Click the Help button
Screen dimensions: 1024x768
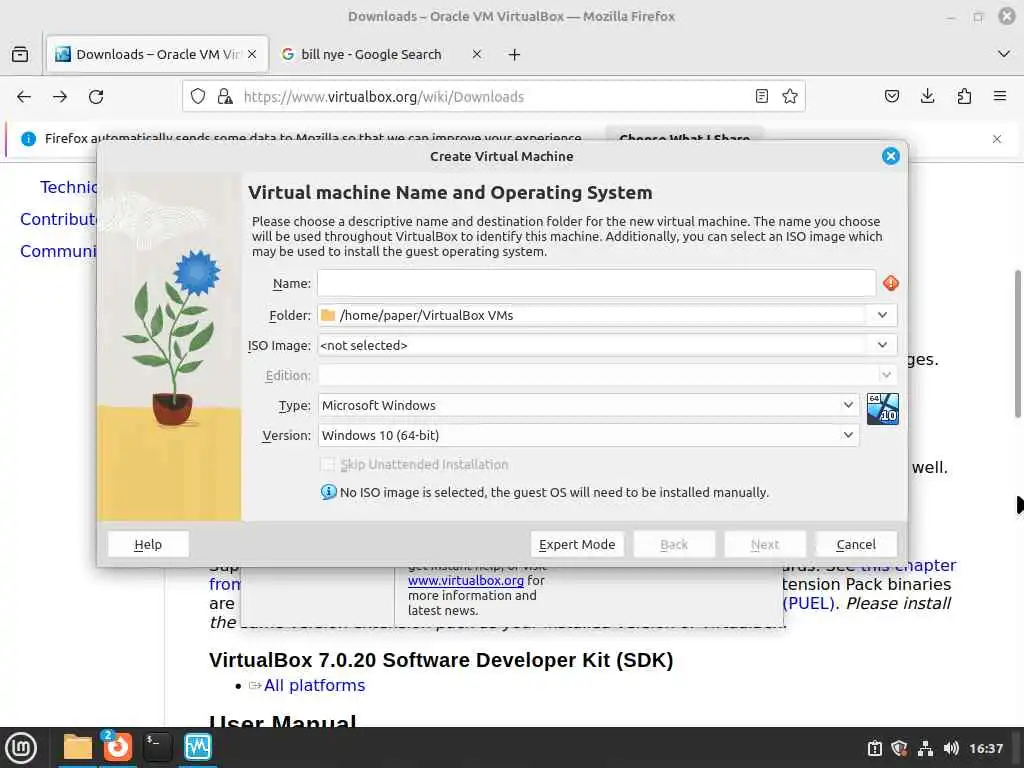tap(148, 544)
